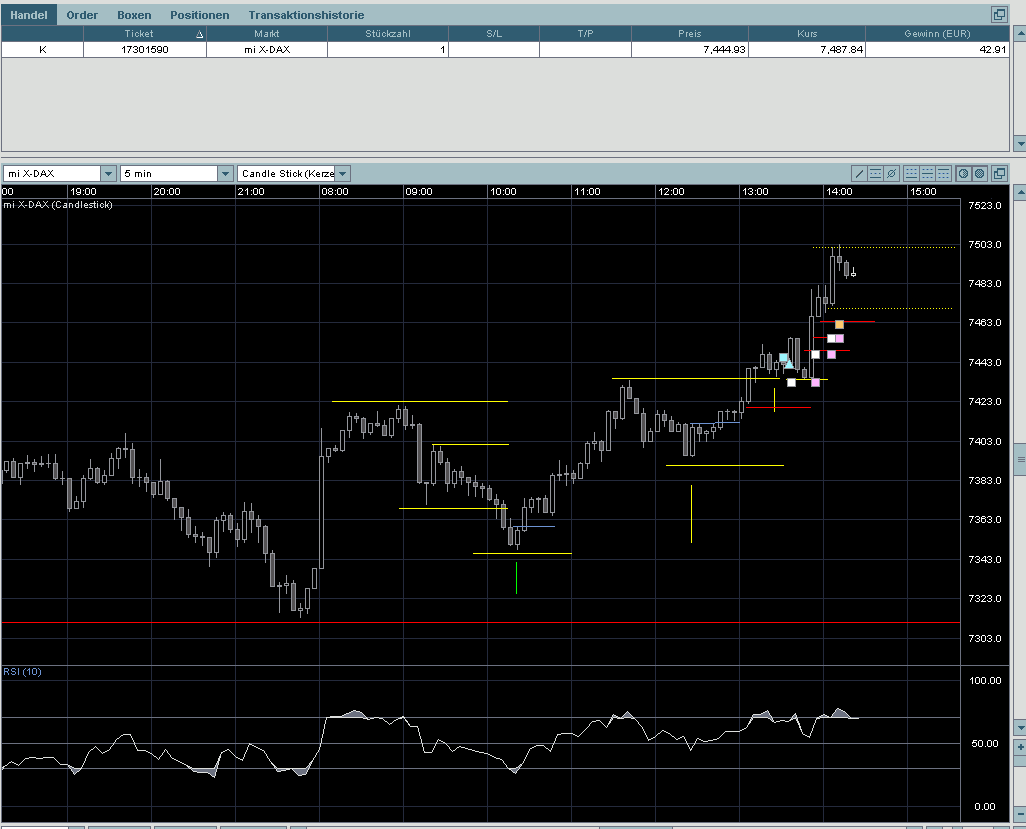The image size is (1026, 829).
Task: Choose line style with solid bottom line
Action: 911,173
